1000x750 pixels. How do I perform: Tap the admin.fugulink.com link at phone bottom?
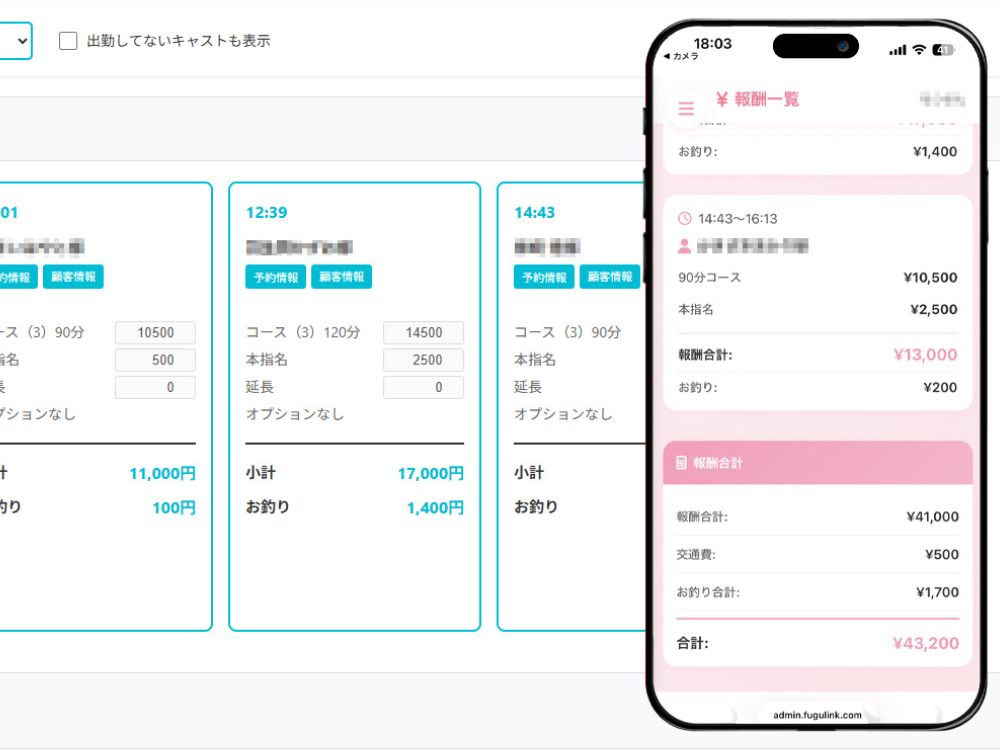tap(817, 714)
